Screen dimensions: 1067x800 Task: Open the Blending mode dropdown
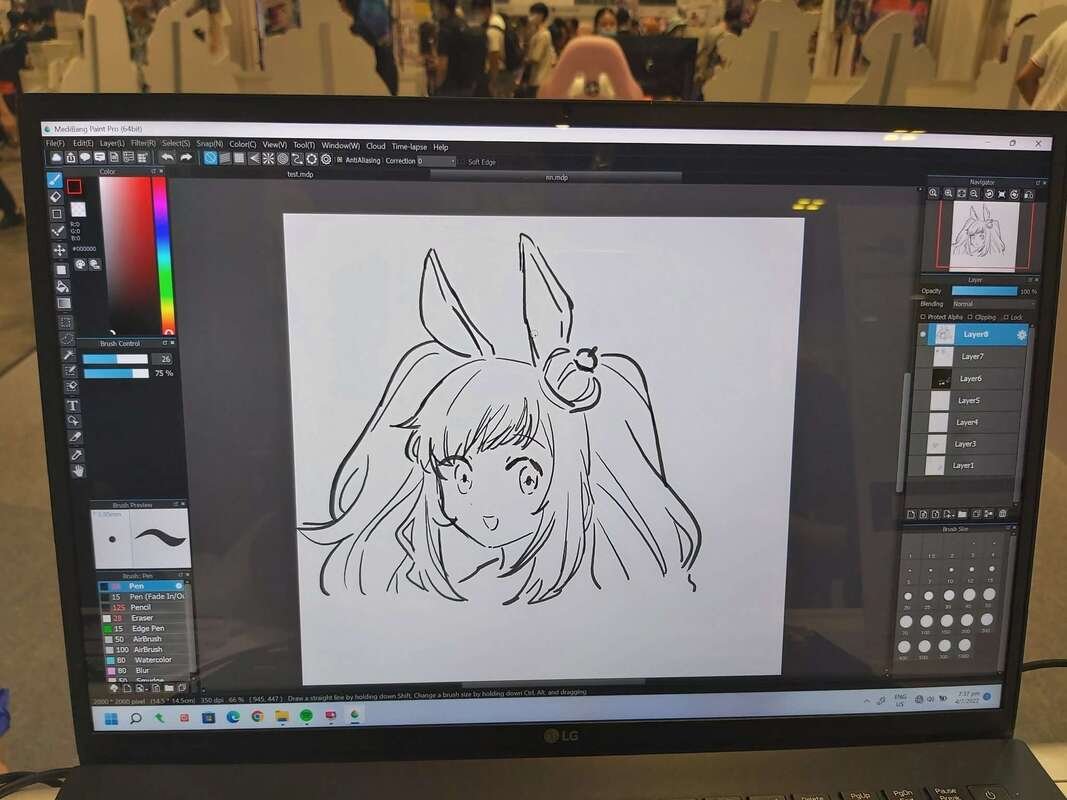(992, 304)
